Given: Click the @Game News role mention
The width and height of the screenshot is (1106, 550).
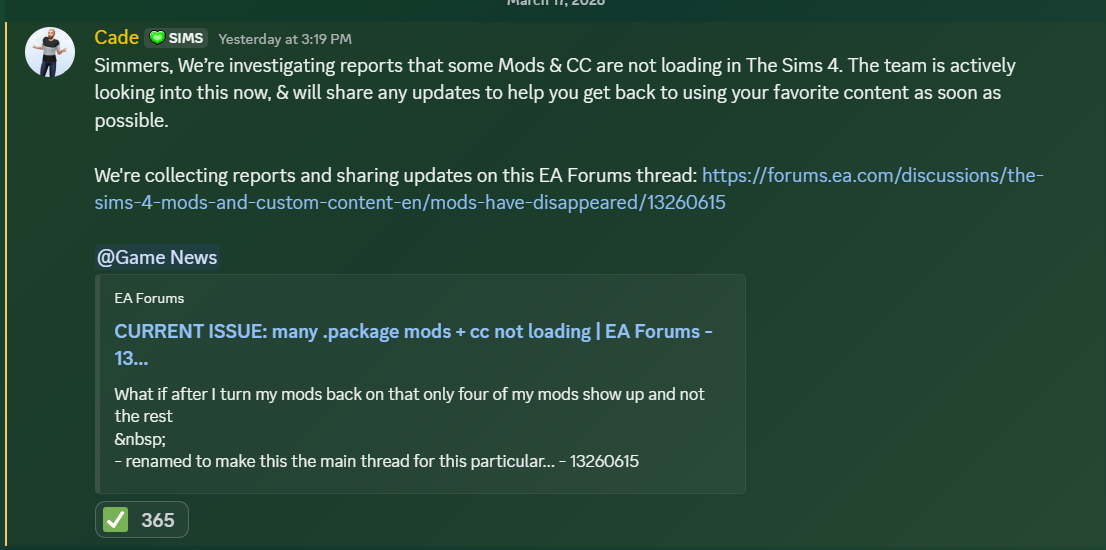Looking at the screenshot, I should (x=157, y=258).
